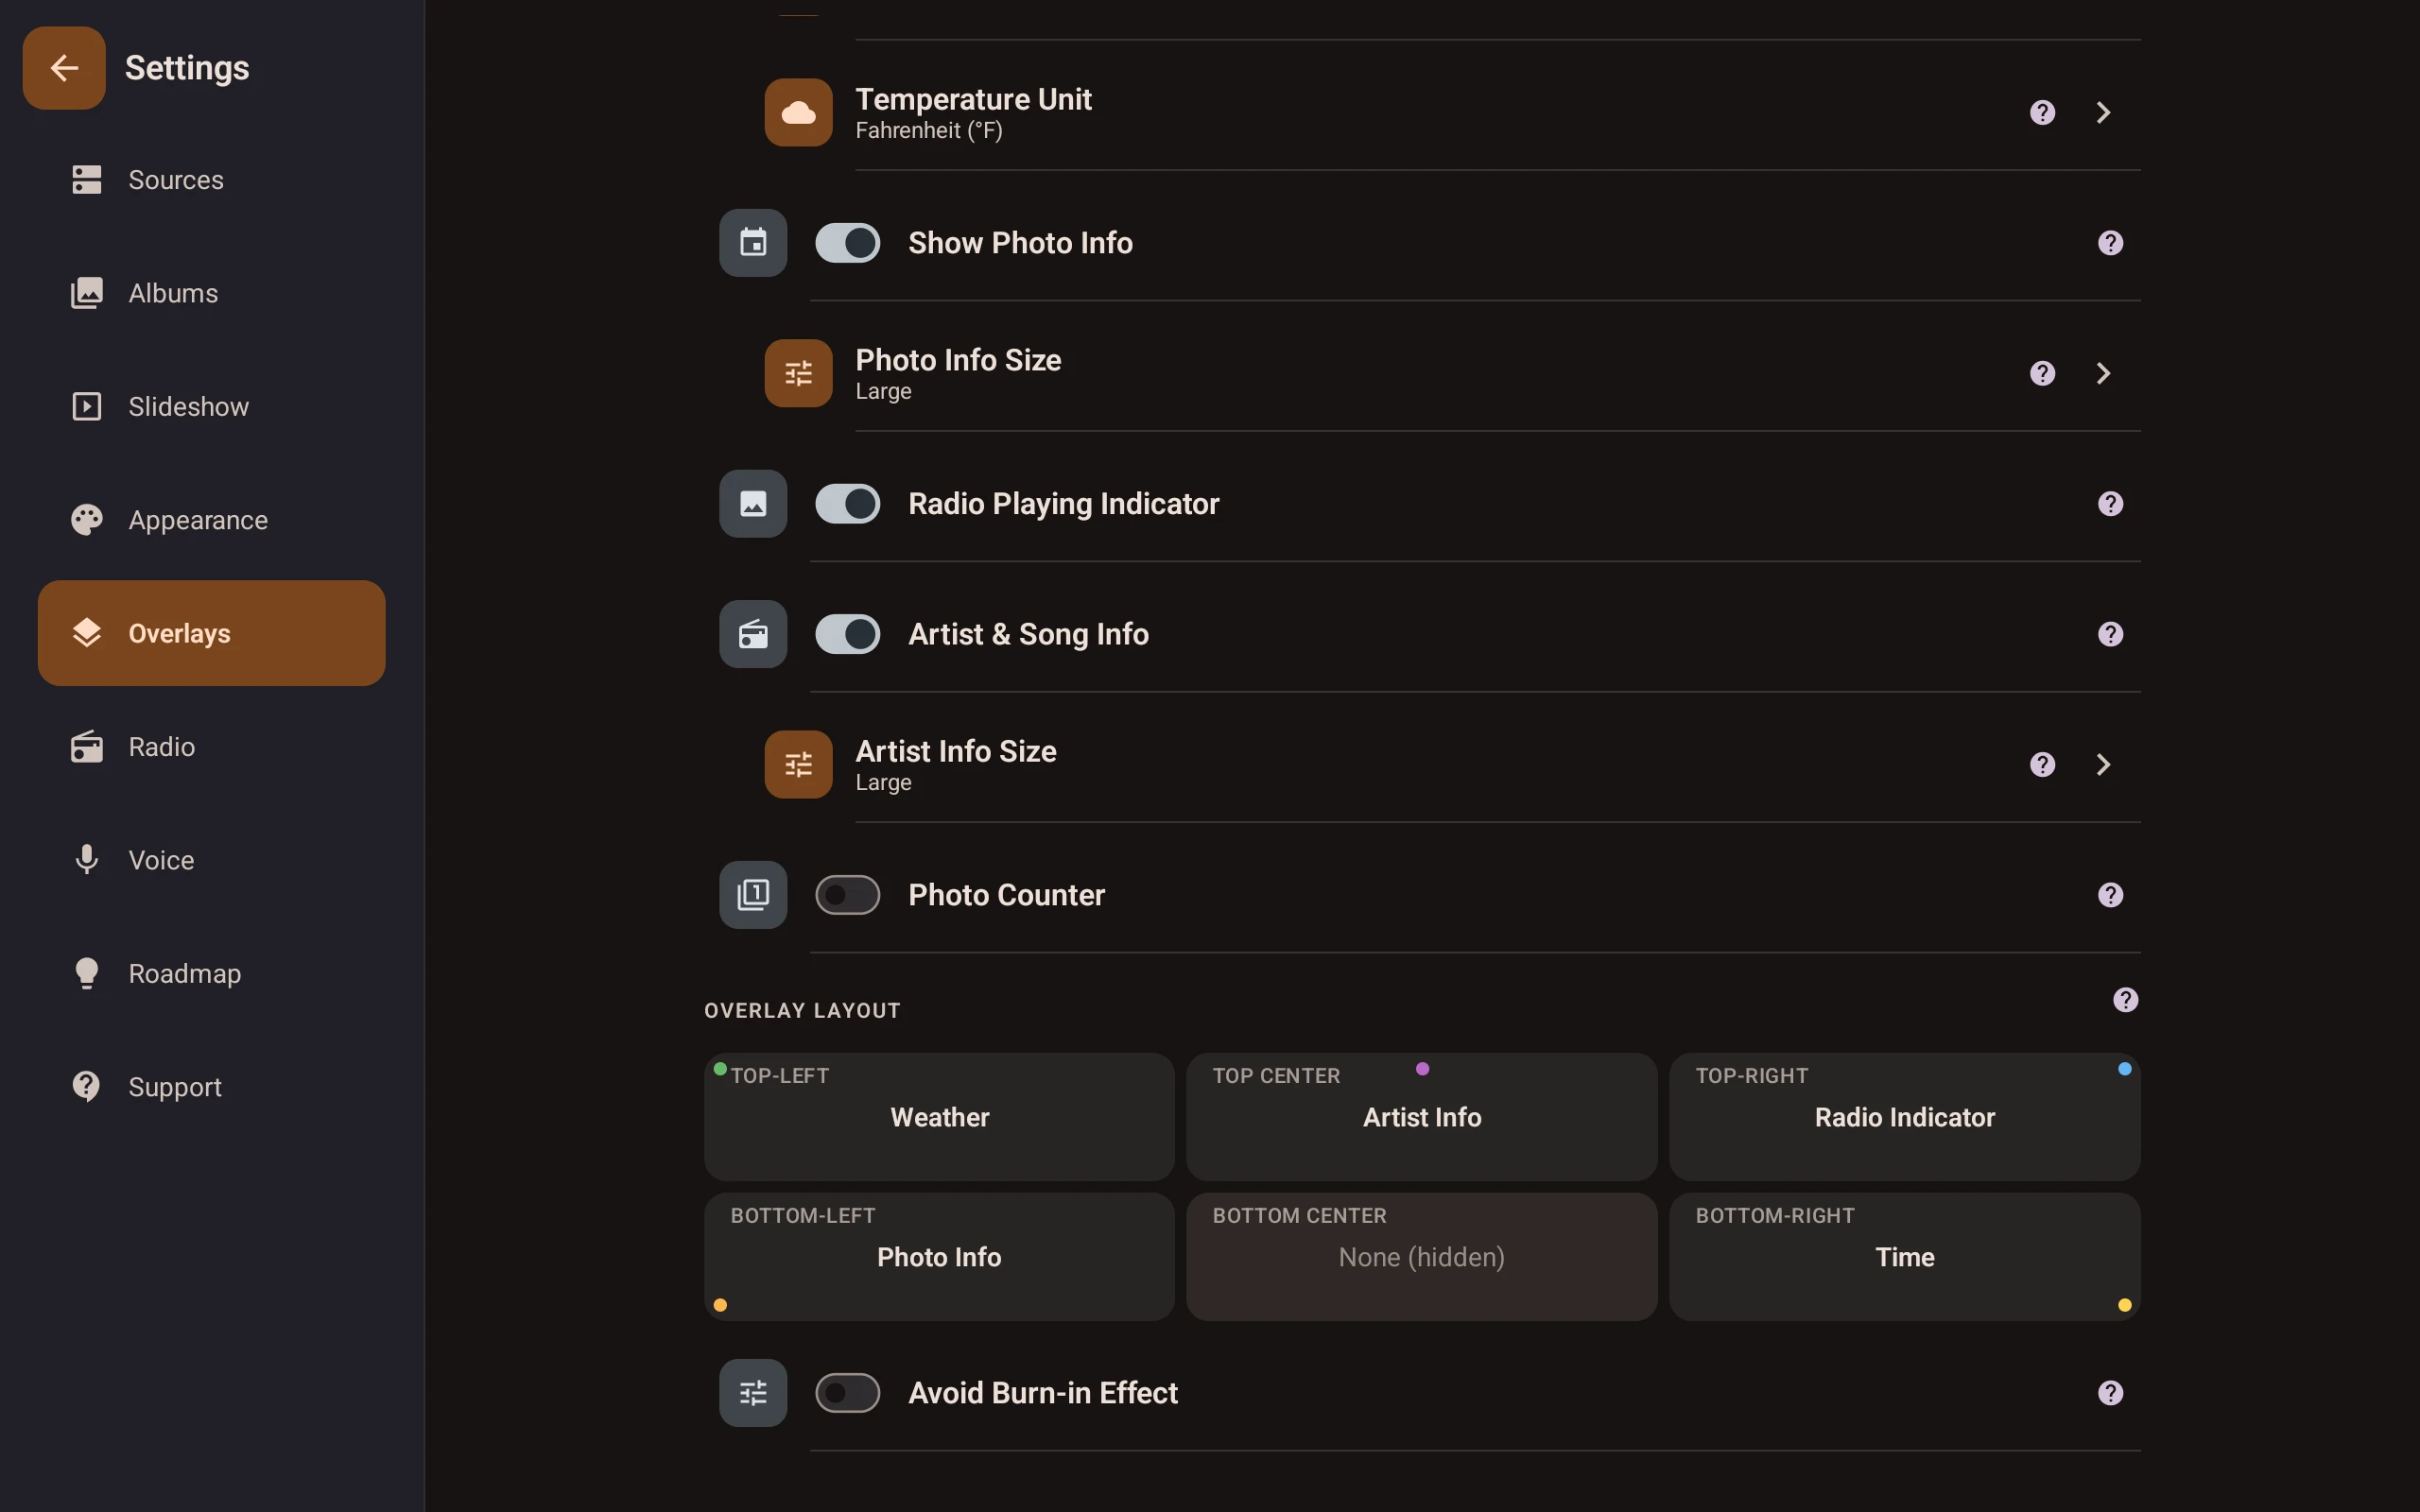View the Roadmap section
This screenshot has height=1512, width=2420.
[211, 973]
